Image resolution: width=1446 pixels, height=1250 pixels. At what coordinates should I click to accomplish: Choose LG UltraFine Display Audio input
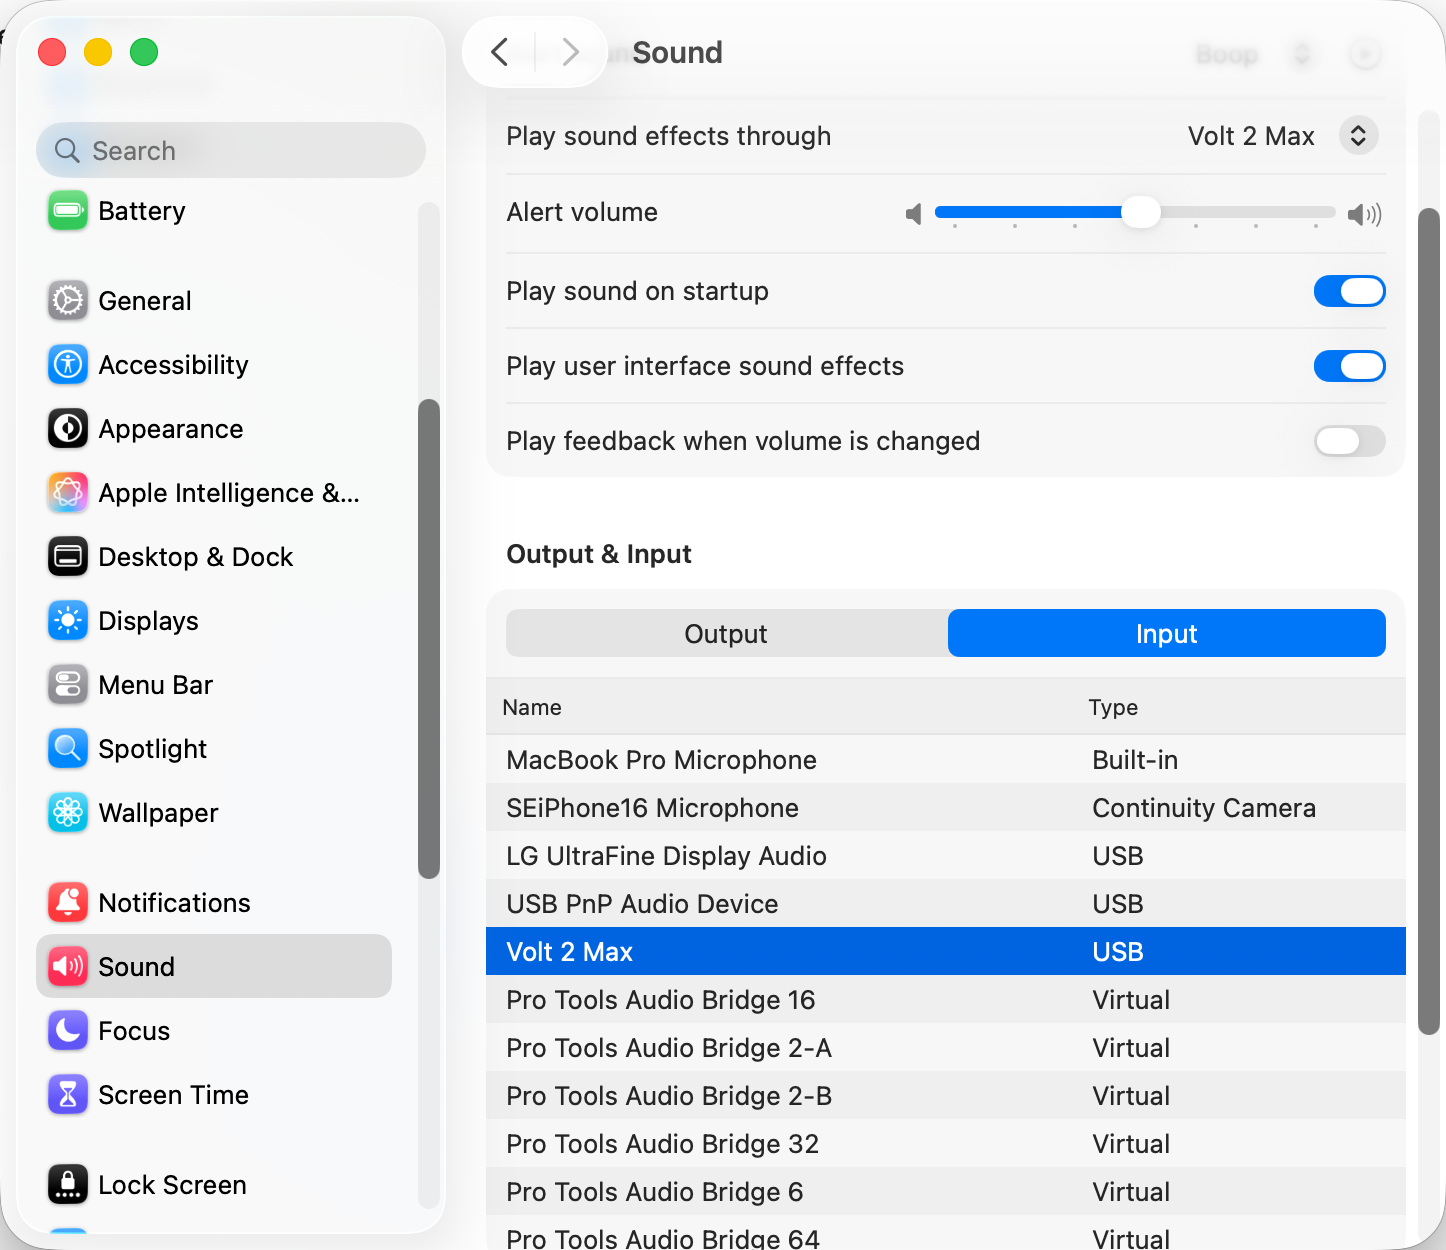[x=946, y=856]
